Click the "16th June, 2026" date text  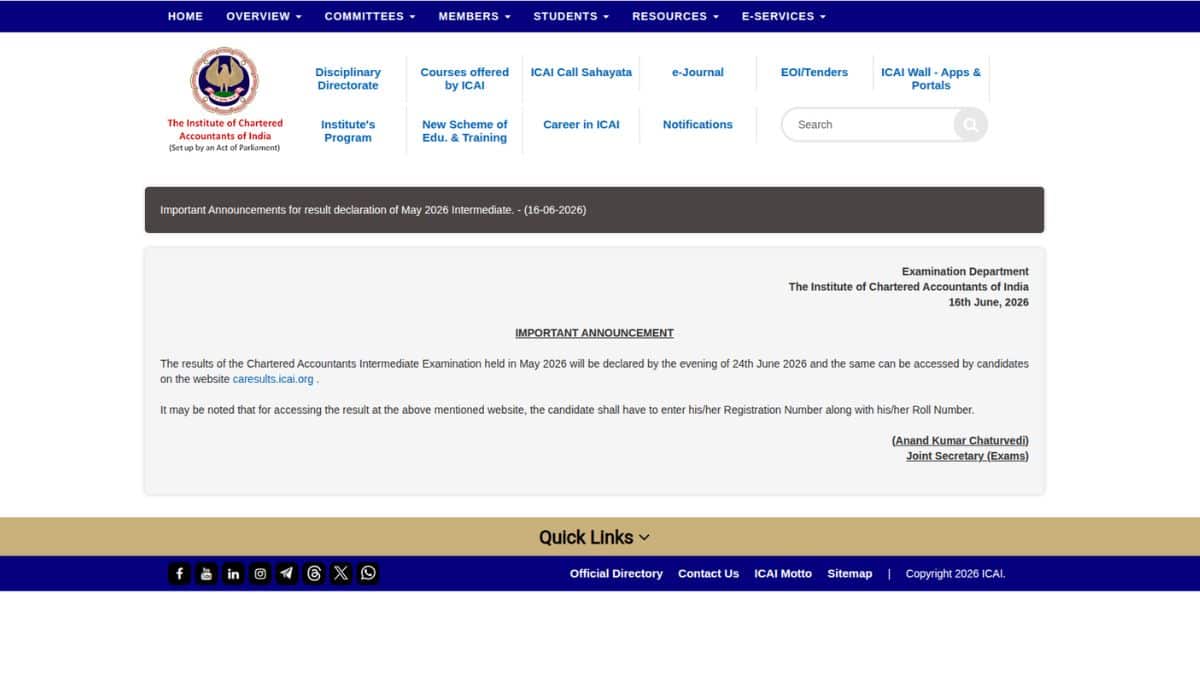[x=988, y=302]
